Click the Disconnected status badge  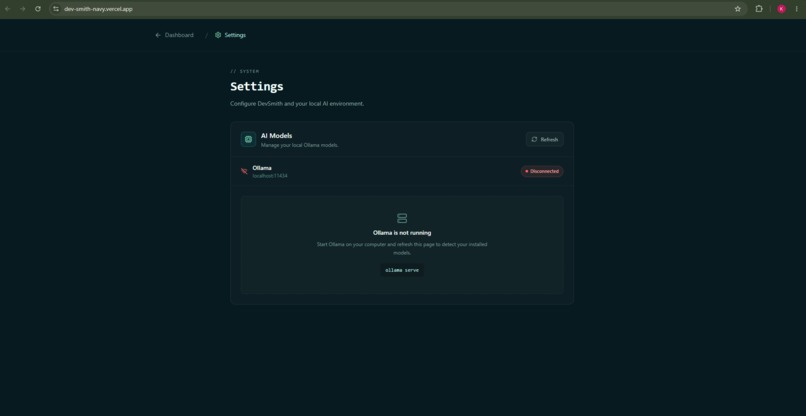(x=542, y=171)
